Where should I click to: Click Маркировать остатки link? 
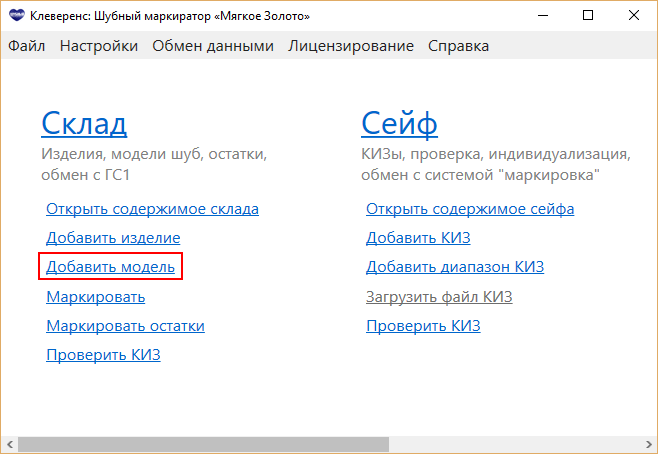(x=125, y=326)
